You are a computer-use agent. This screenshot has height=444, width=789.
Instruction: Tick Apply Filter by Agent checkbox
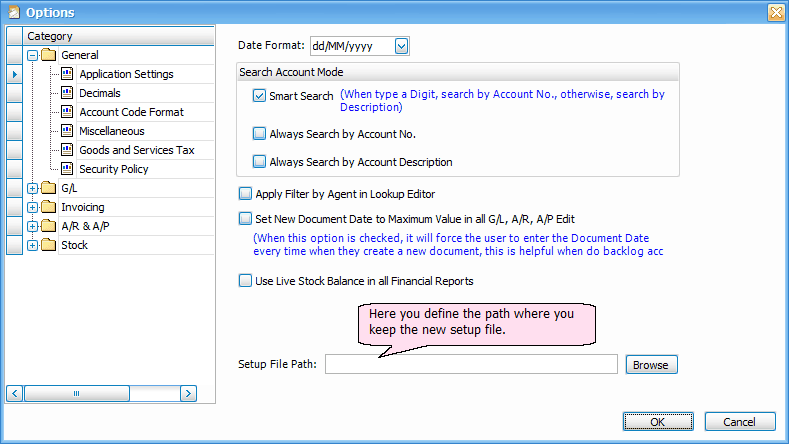(246, 194)
